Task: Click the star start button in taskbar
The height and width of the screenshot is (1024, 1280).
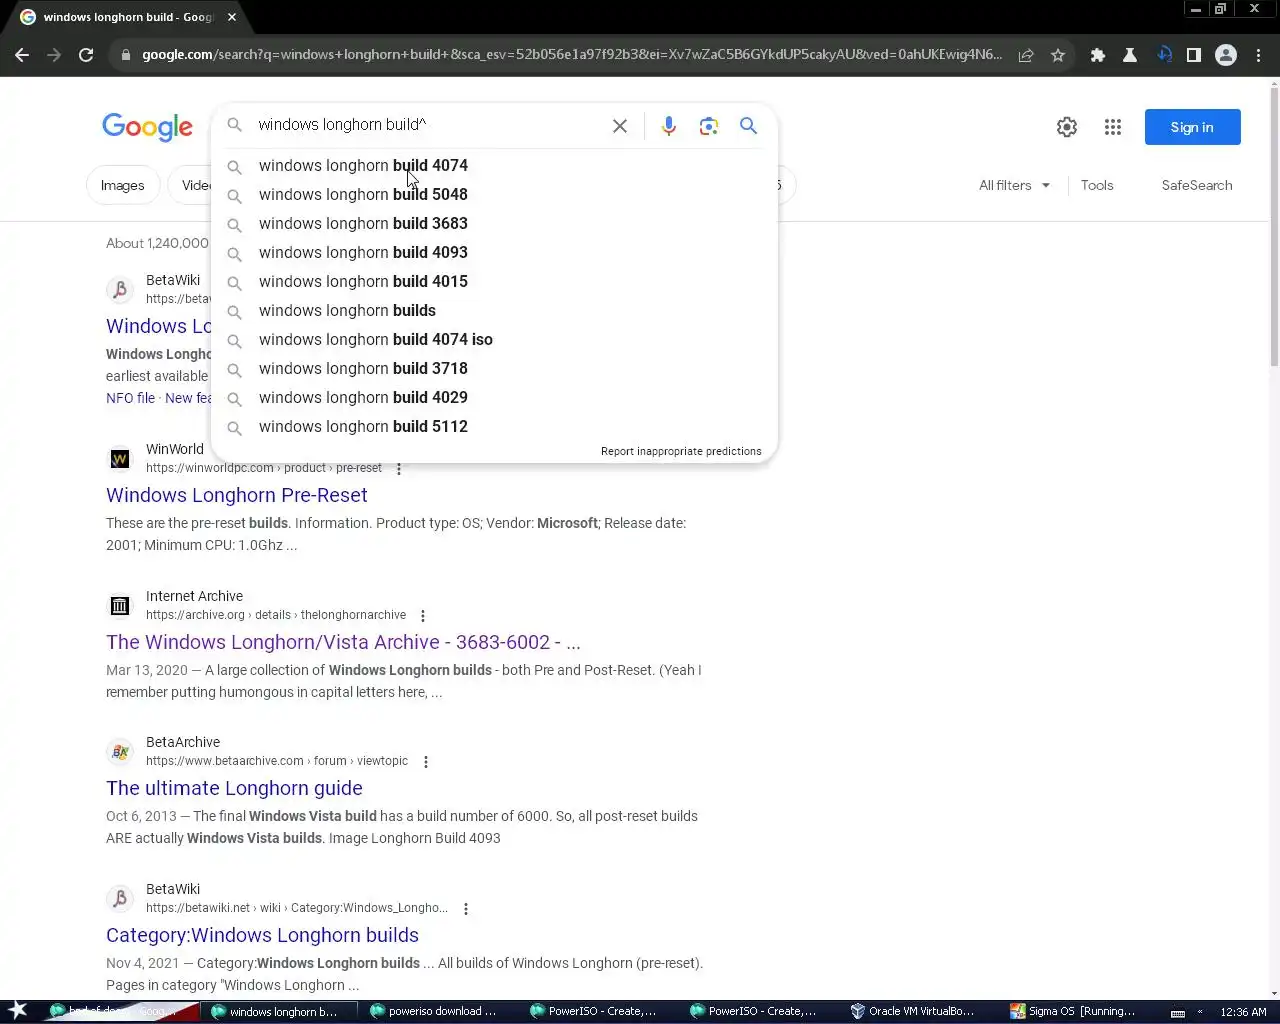Action: (18, 1011)
